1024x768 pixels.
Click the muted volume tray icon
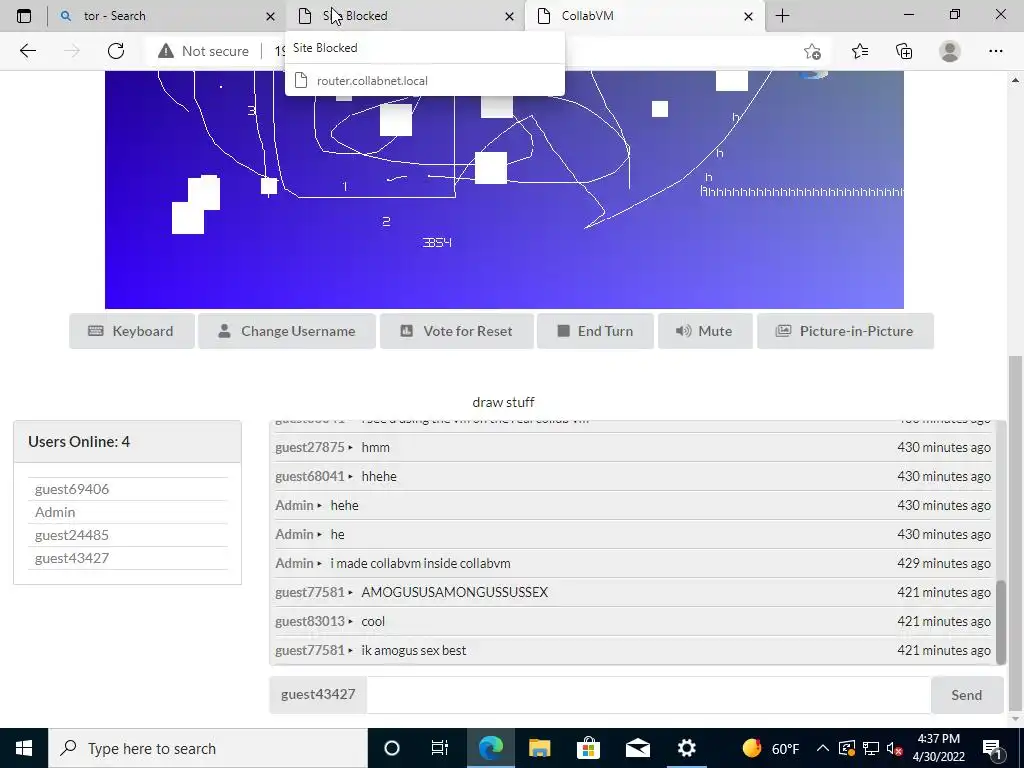click(x=894, y=748)
